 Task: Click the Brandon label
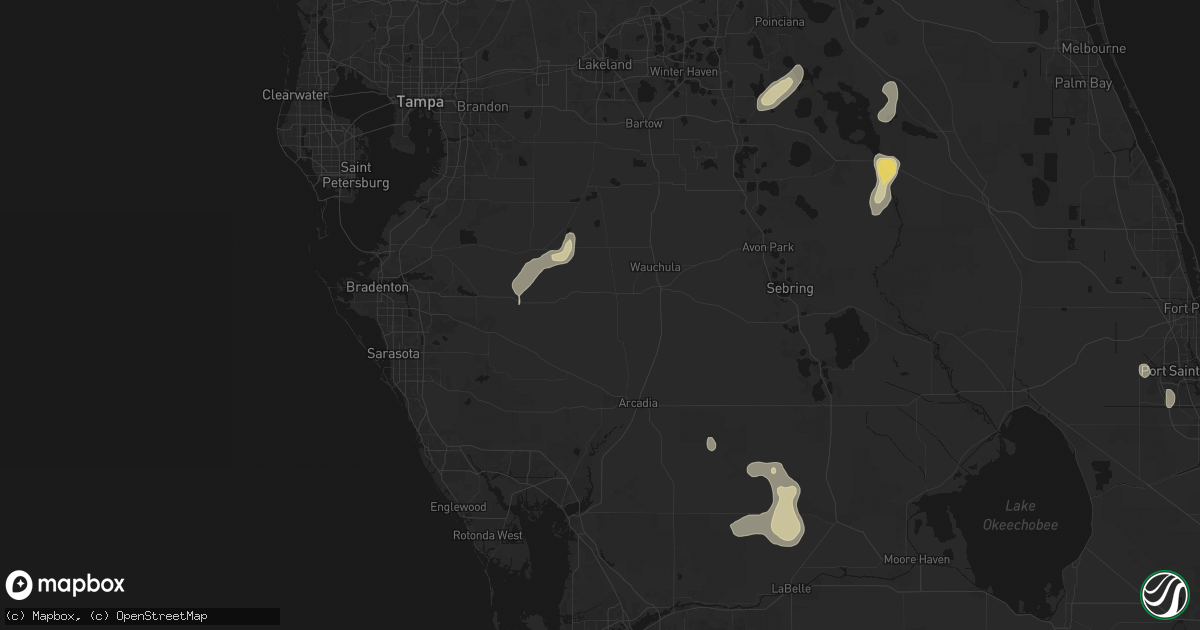(483, 106)
